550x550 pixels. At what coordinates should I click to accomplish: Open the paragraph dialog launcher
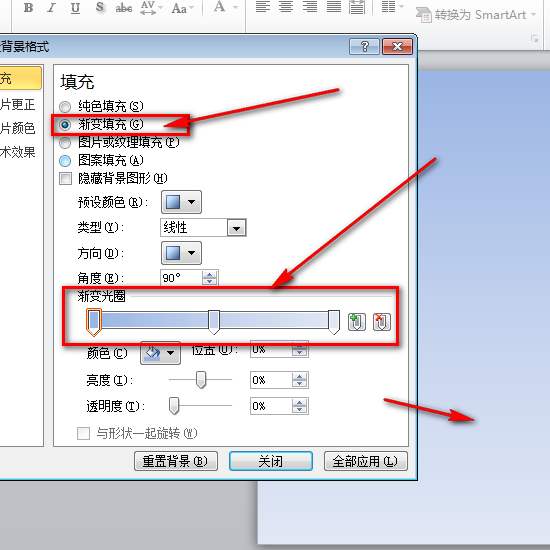point(534,39)
